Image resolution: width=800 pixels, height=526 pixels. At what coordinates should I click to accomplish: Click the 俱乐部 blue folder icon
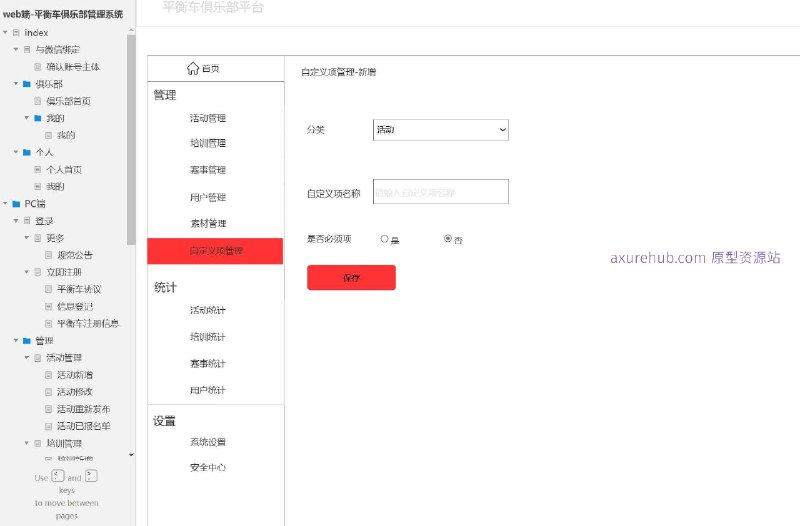[x=27, y=84]
